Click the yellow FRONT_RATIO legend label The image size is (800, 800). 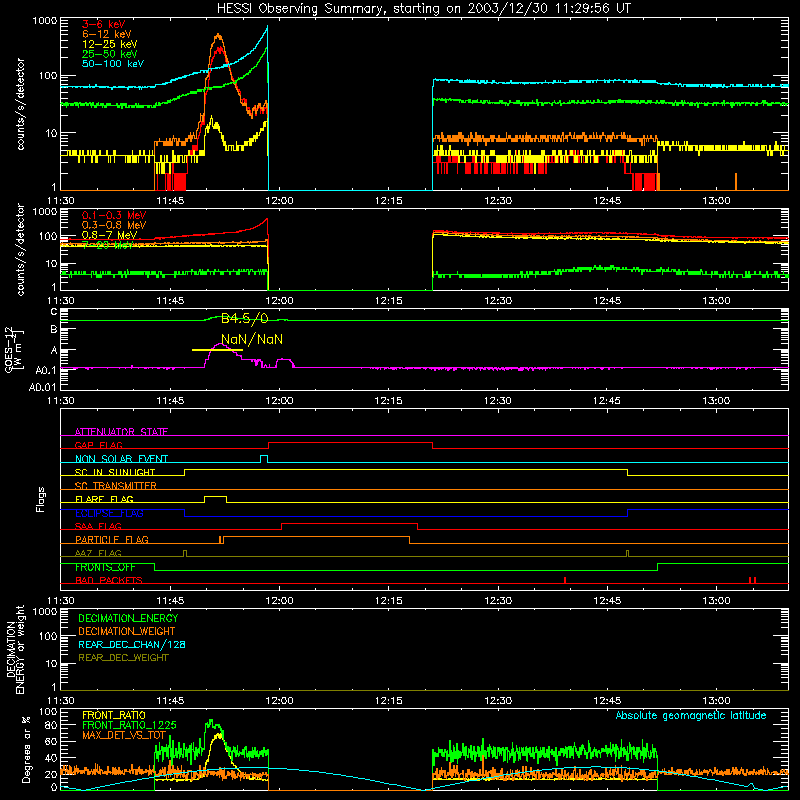point(114,716)
